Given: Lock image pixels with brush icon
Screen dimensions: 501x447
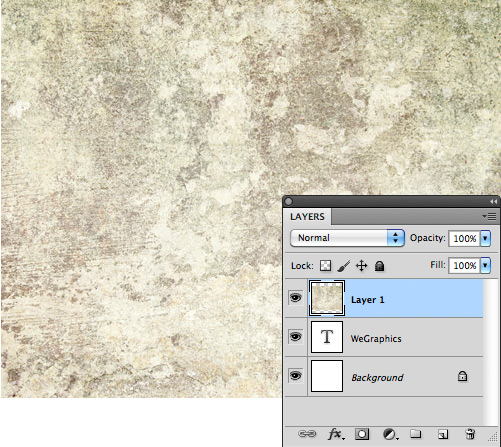Looking at the screenshot, I should [x=343, y=266].
